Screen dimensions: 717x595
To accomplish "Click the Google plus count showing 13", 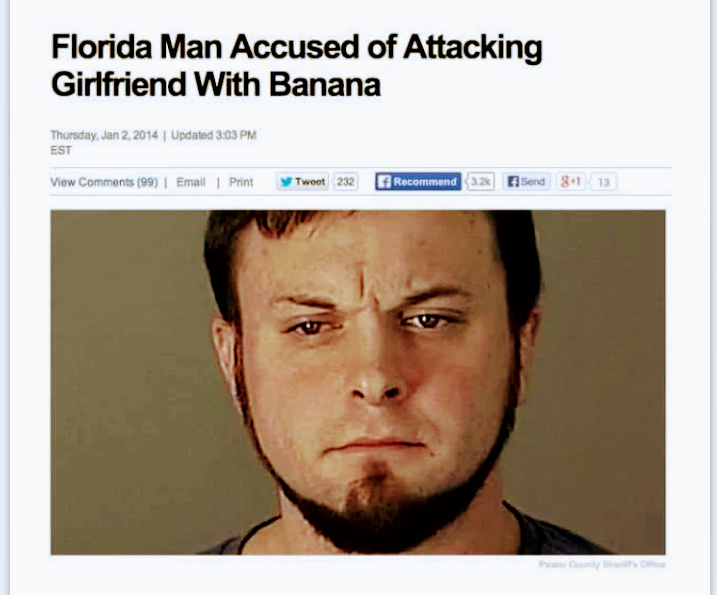I will pyautogui.click(x=604, y=182).
